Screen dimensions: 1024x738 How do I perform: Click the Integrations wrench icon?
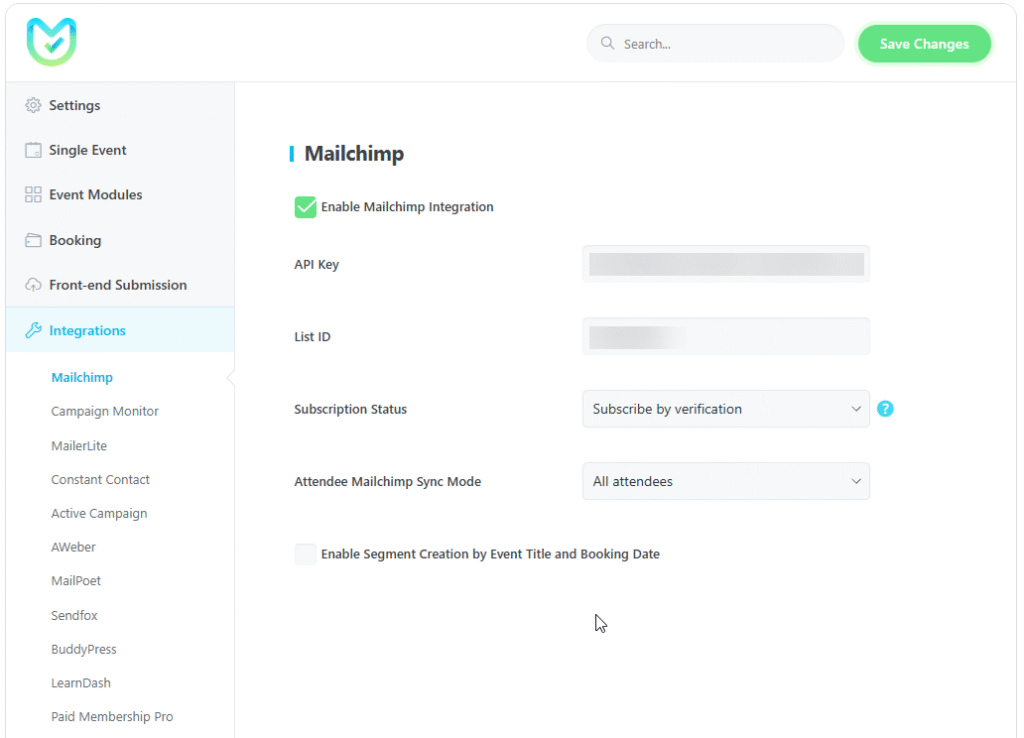[31, 330]
